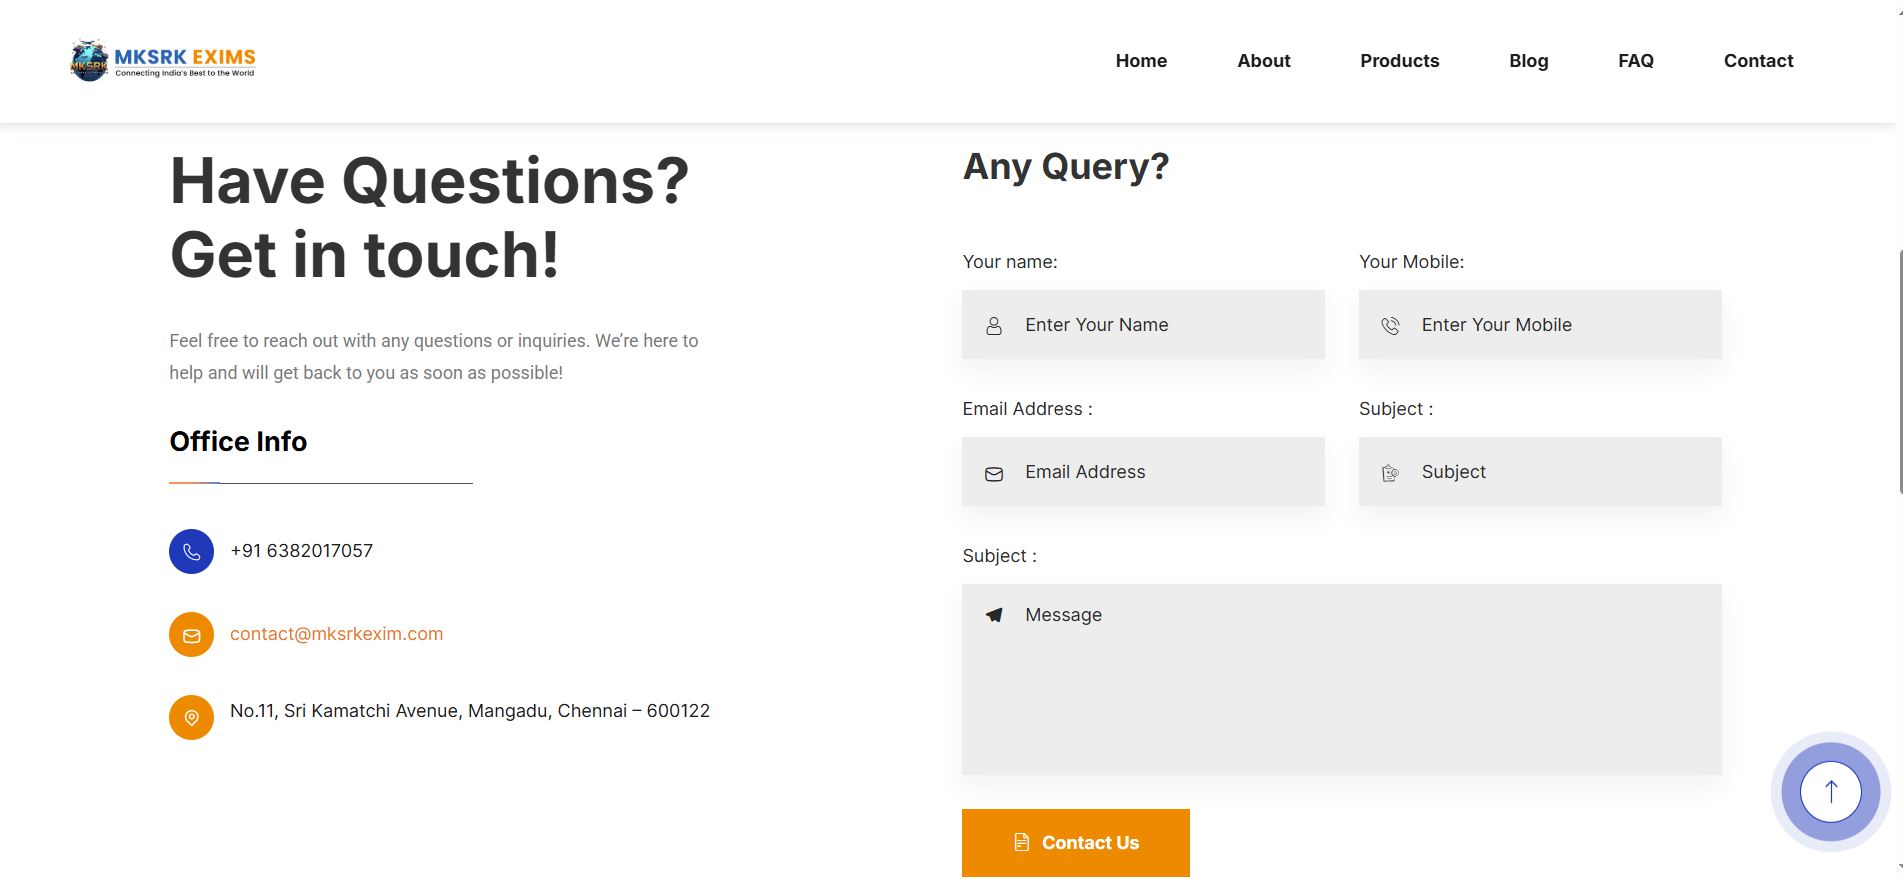This screenshot has height=879, width=1903.
Task: Go to the Products page
Action: click(x=1399, y=61)
